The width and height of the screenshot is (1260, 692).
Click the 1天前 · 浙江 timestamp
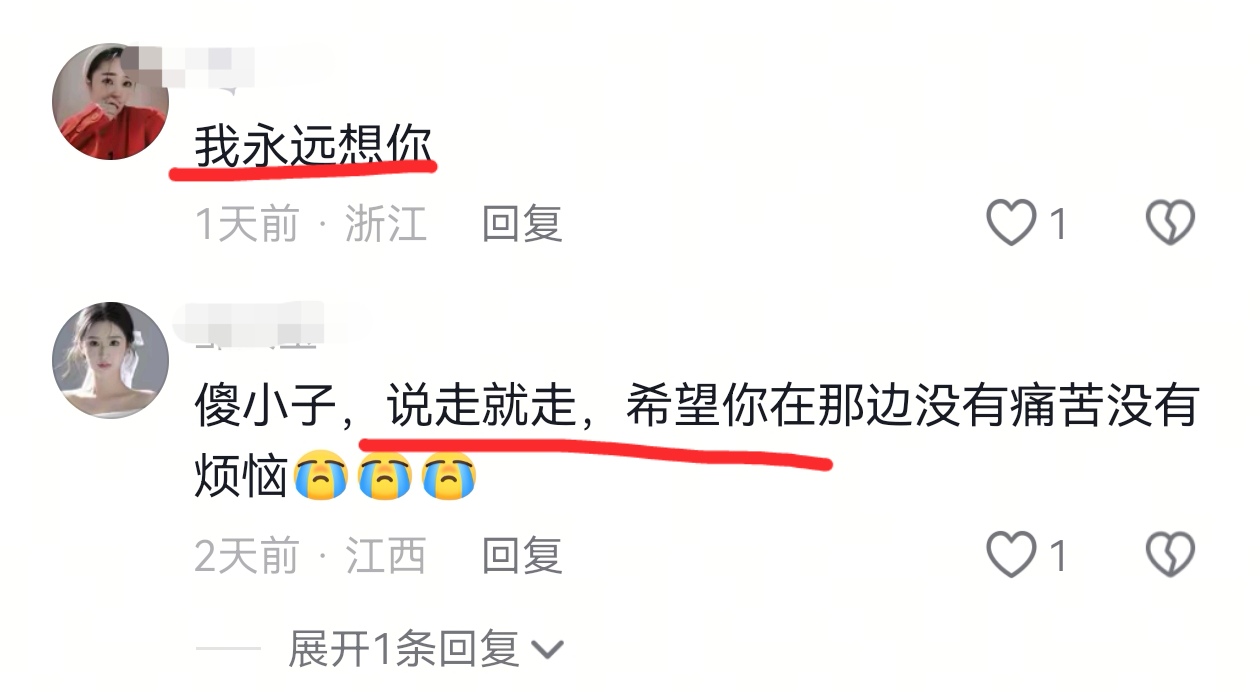click(311, 224)
